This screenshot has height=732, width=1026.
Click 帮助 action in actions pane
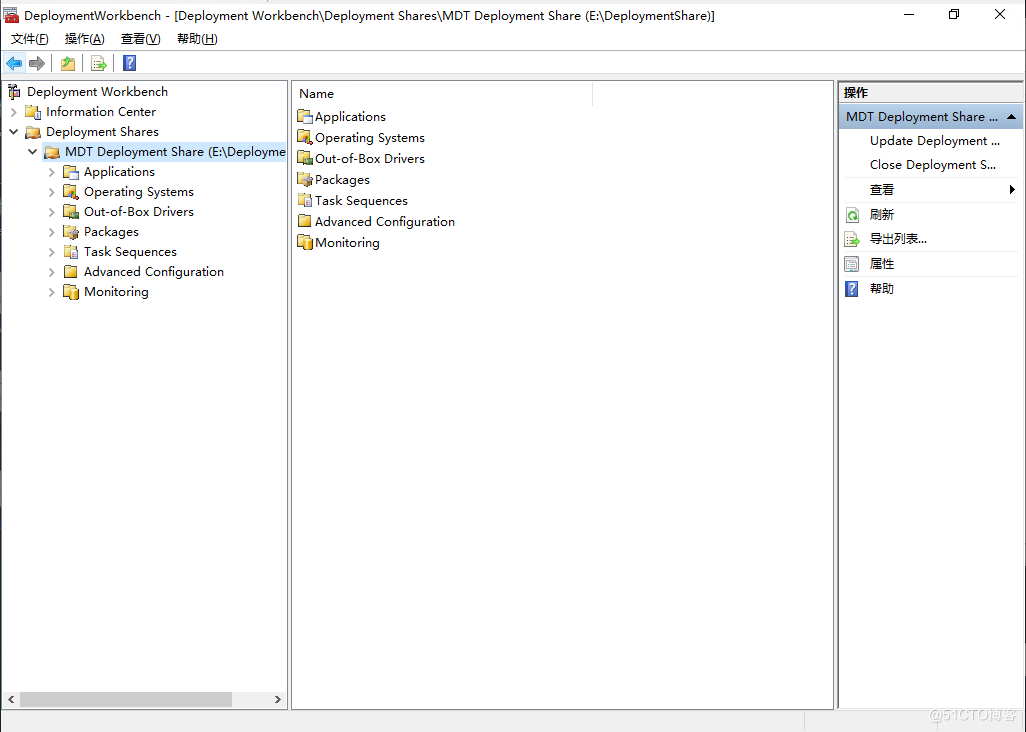[881, 289]
